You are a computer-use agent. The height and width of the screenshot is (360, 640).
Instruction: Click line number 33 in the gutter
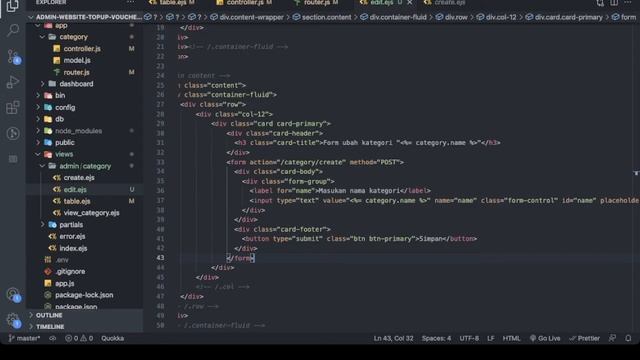coord(160,162)
